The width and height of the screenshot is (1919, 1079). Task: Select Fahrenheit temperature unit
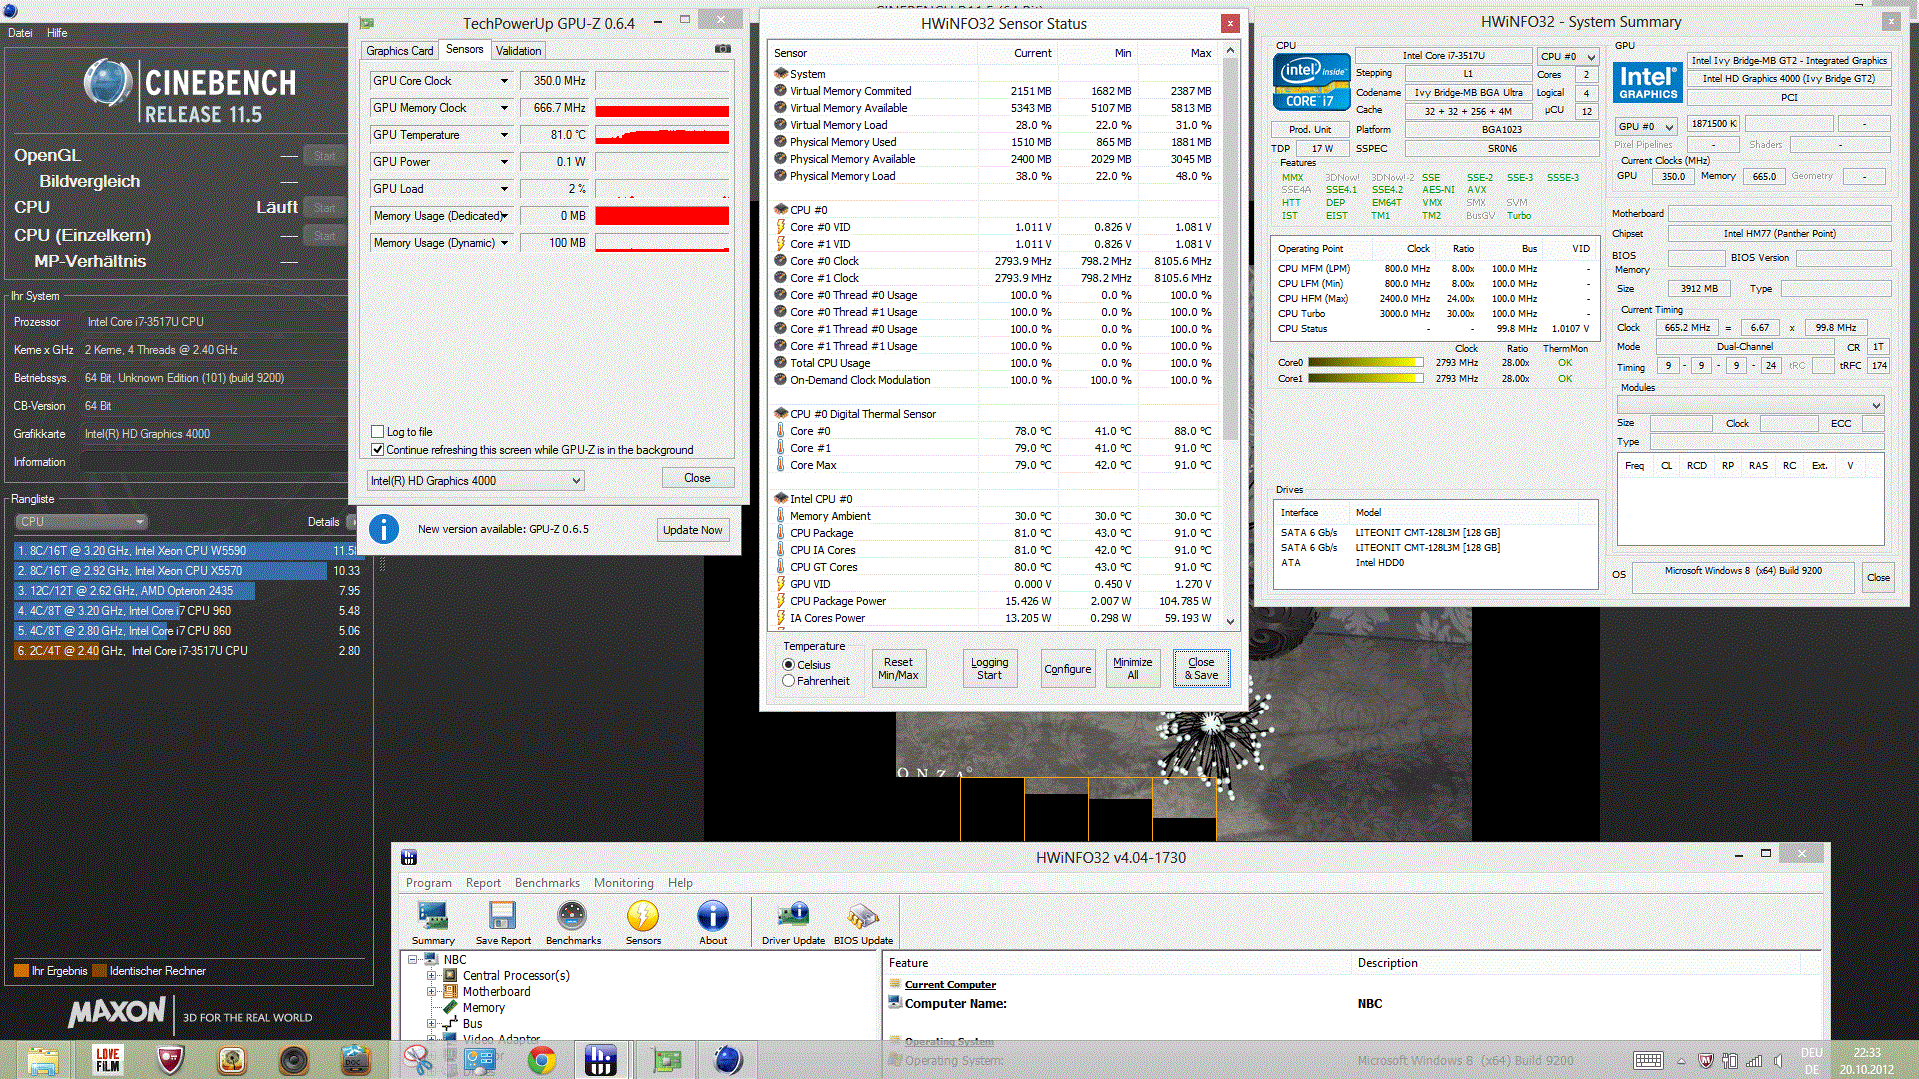pyautogui.click(x=789, y=681)
